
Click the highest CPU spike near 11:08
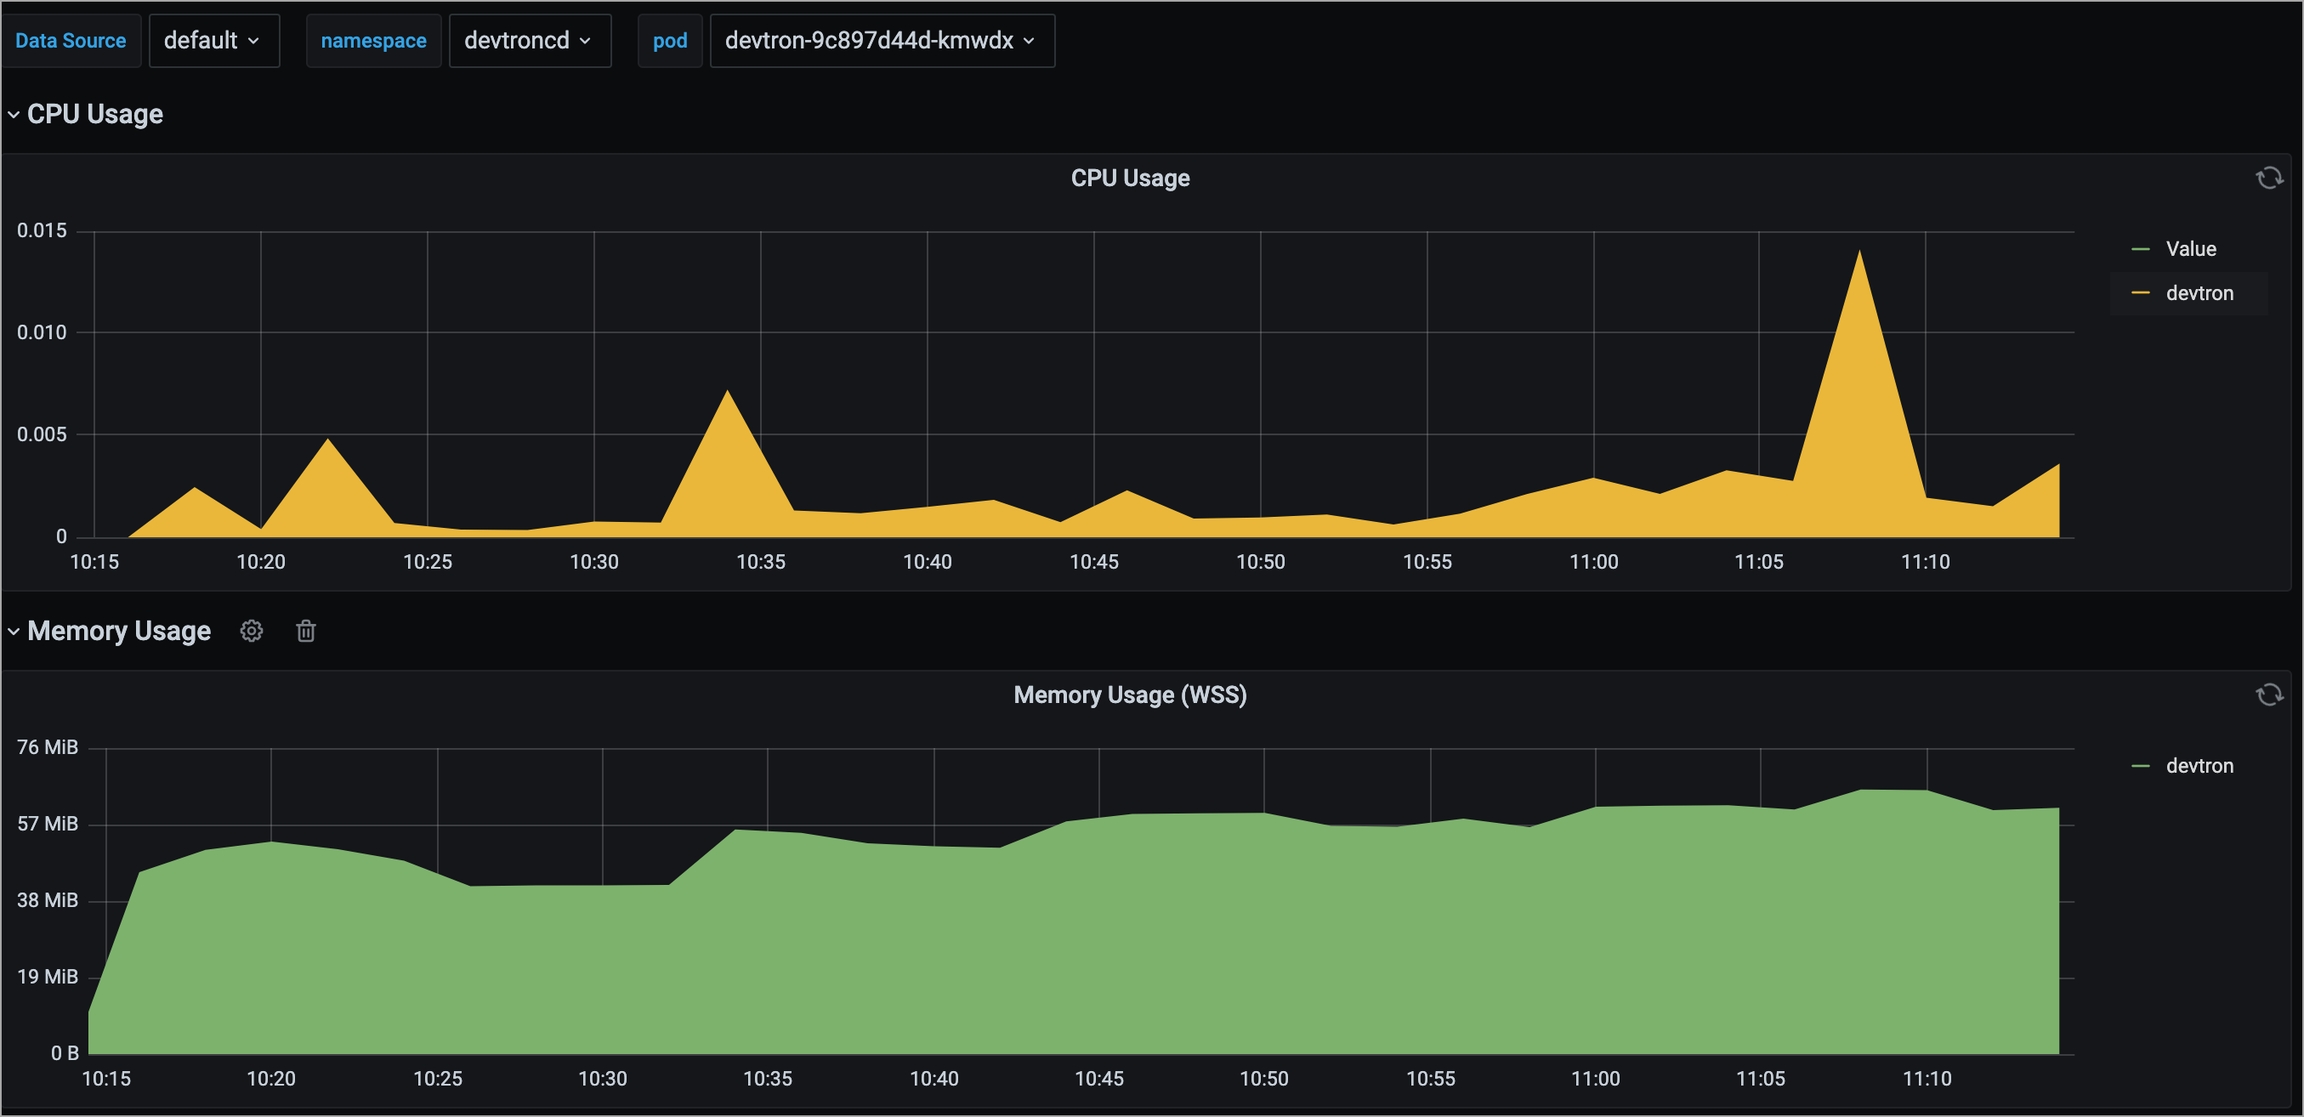(x=1859, y=254)
